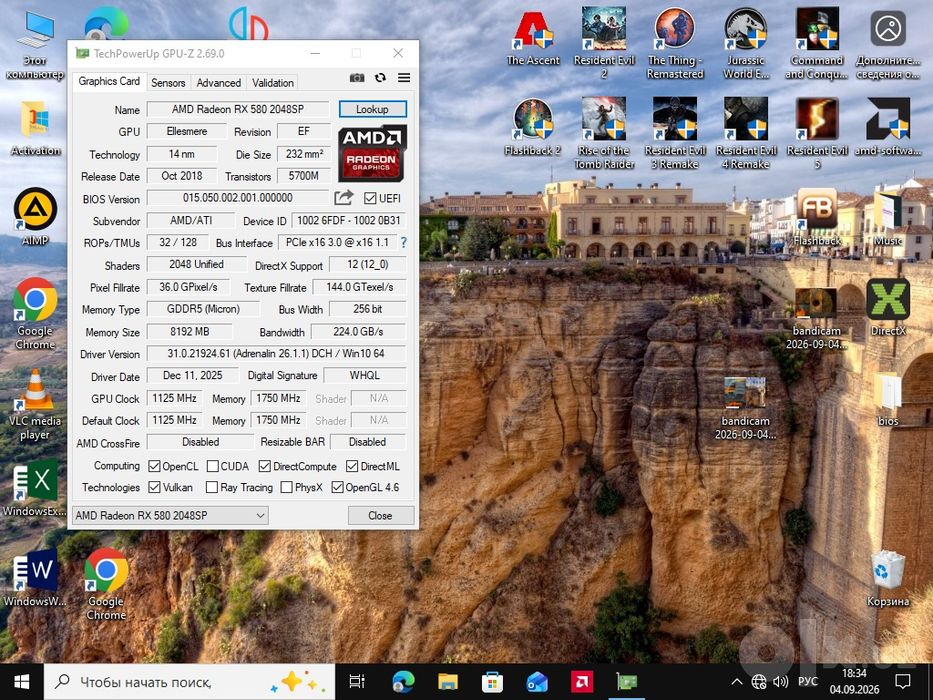Image resolution: width=933 pixels, height=700 pixels.
Task: Toggle the PhysX checkbox
Action: (x=286, y=488)
